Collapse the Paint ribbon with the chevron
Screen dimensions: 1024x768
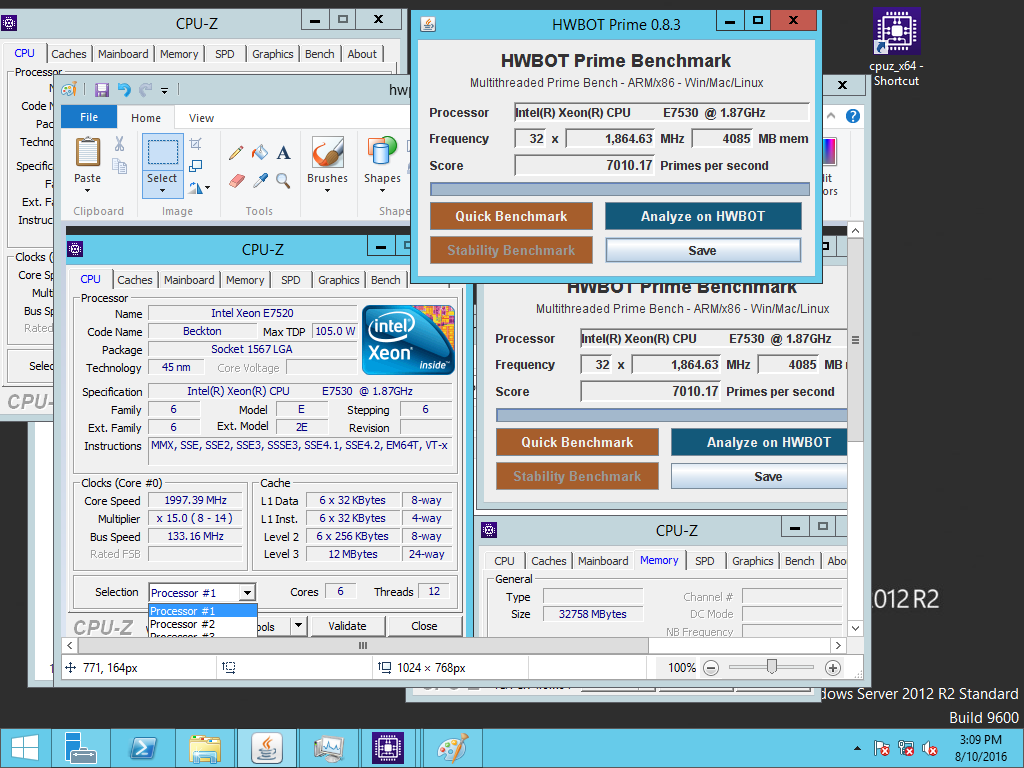click(831, 116)
